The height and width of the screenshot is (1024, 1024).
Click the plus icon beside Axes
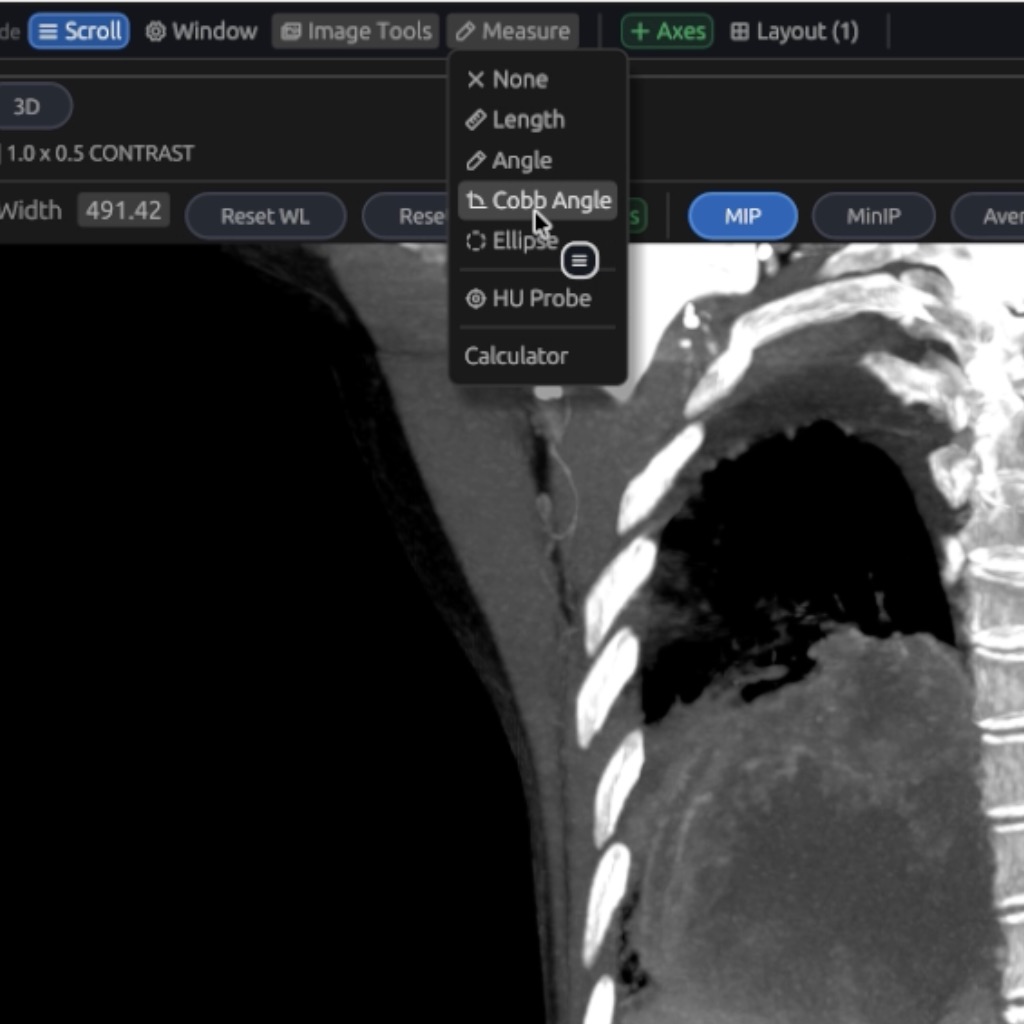coord(640,31)
